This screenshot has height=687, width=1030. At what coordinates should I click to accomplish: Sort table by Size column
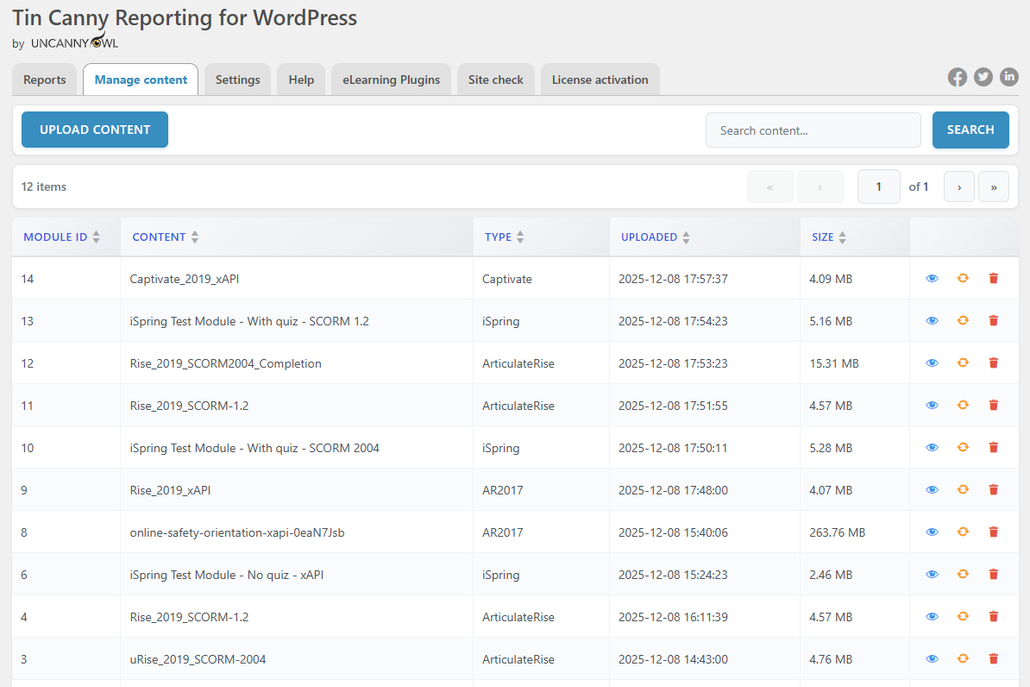(x=829, y=237)
